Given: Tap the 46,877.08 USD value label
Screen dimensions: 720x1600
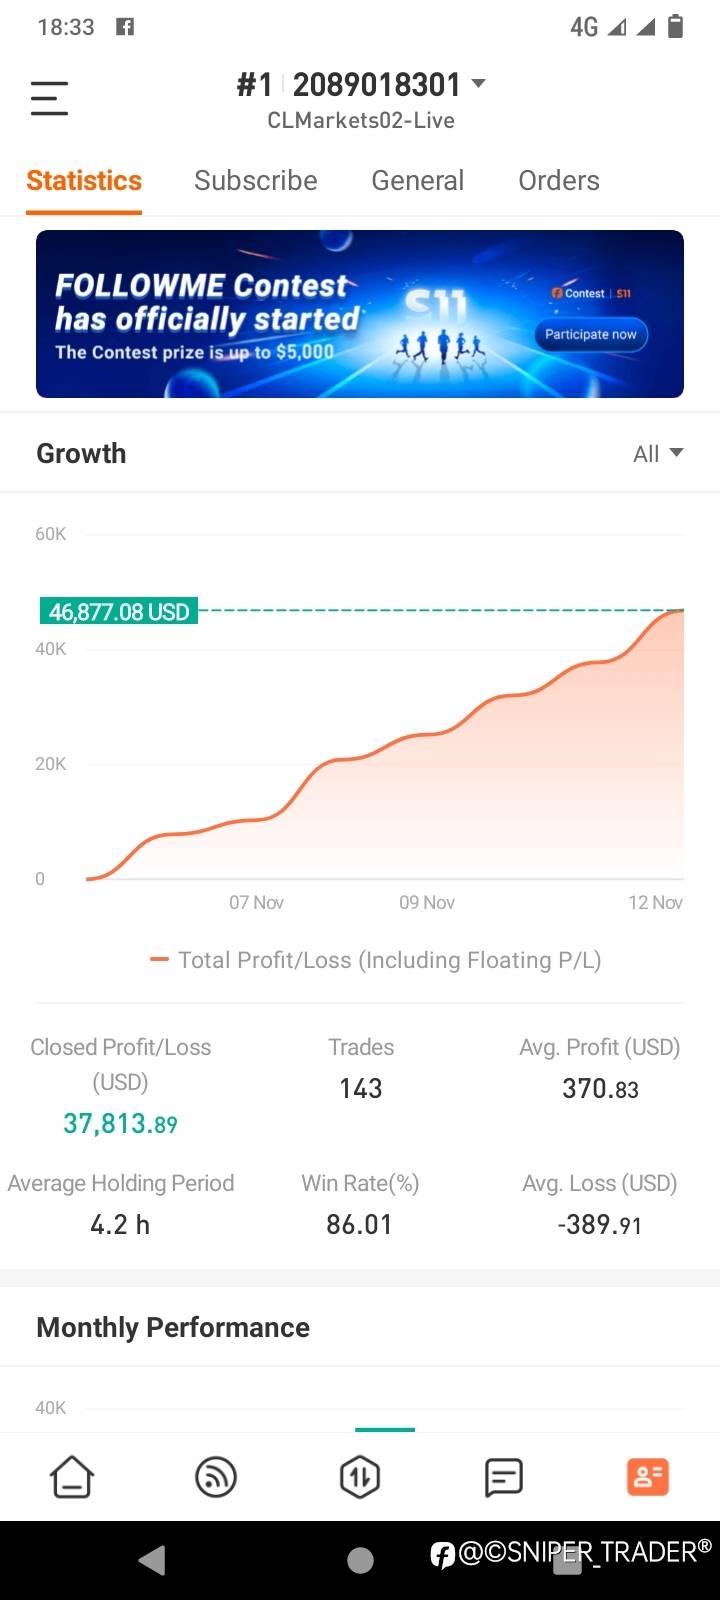Looking at the screenshot, I should [x=119, y=611].
